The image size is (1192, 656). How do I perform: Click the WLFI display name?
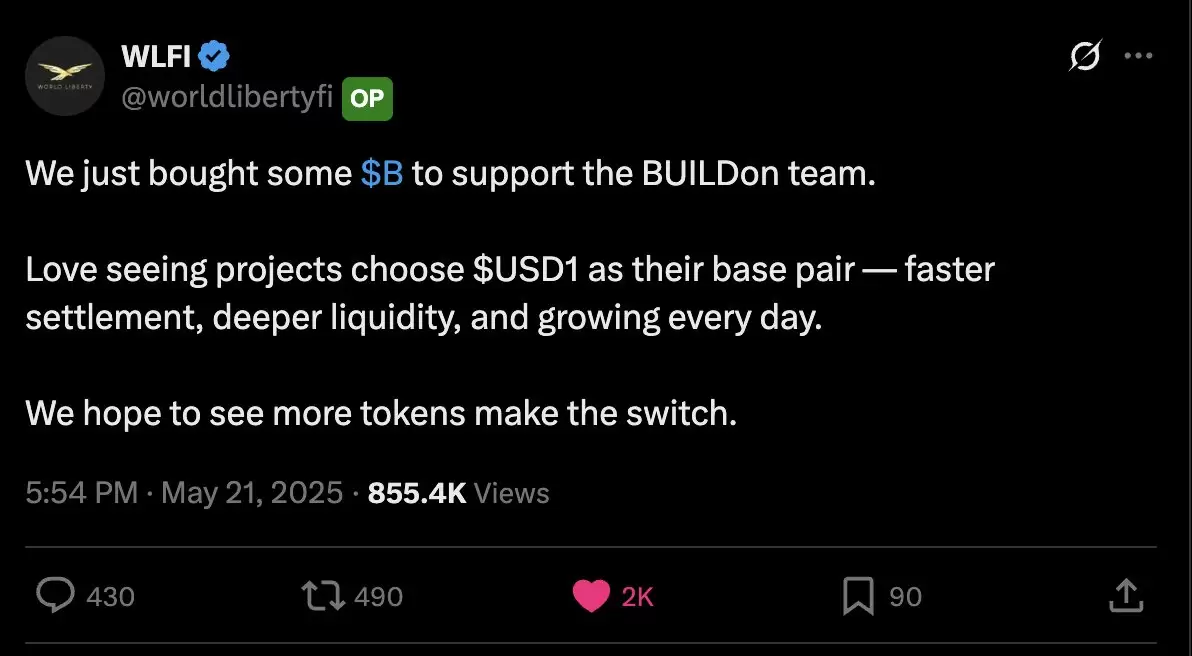pyautogui.click(x=156, y=55)
